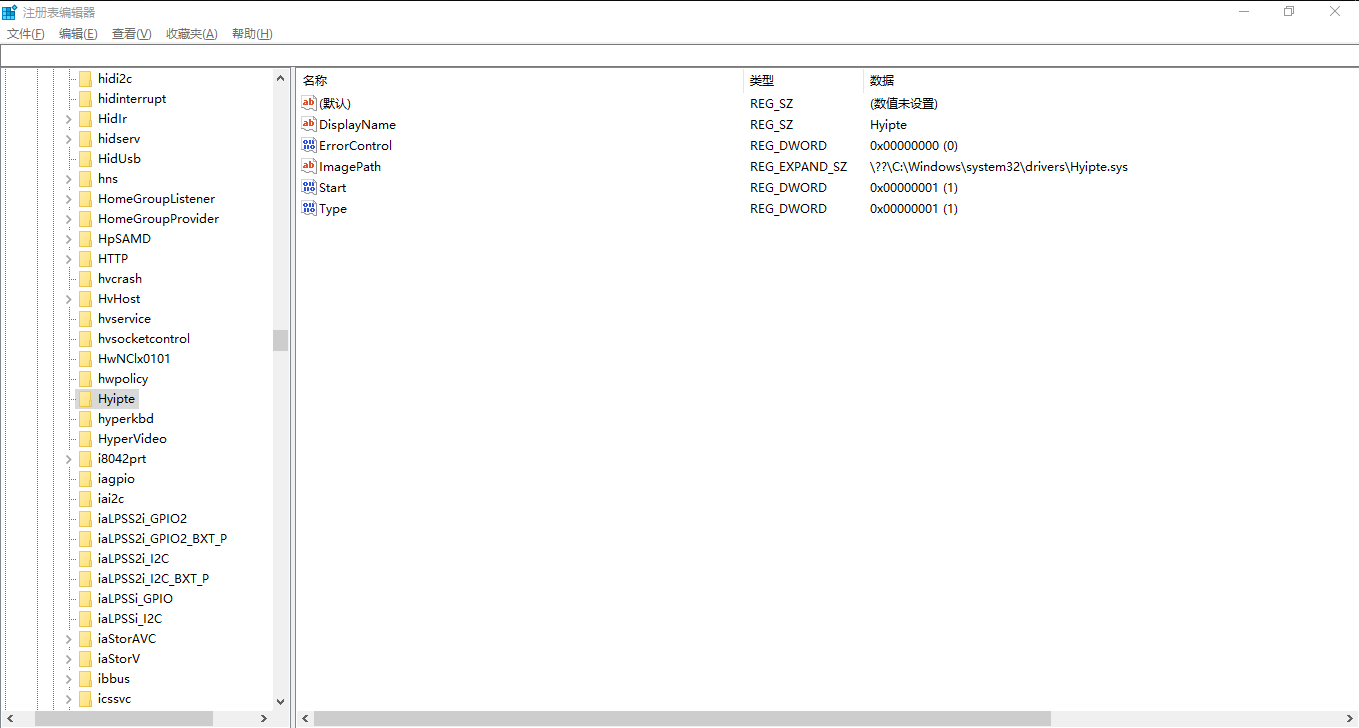The width and height of the screenshot is (1359, 728).
Task: Click the hvsocketcontrol folder icon
Action: click(85, 338)
